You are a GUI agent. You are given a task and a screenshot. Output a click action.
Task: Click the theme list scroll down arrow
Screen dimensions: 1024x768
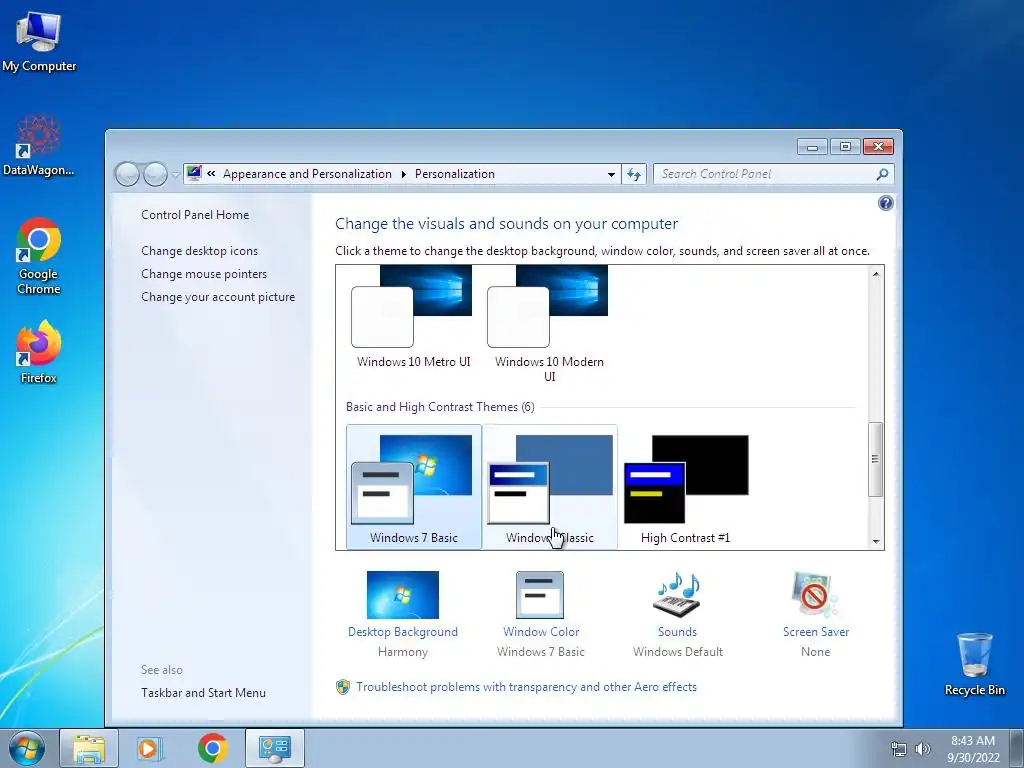[876, 541]
